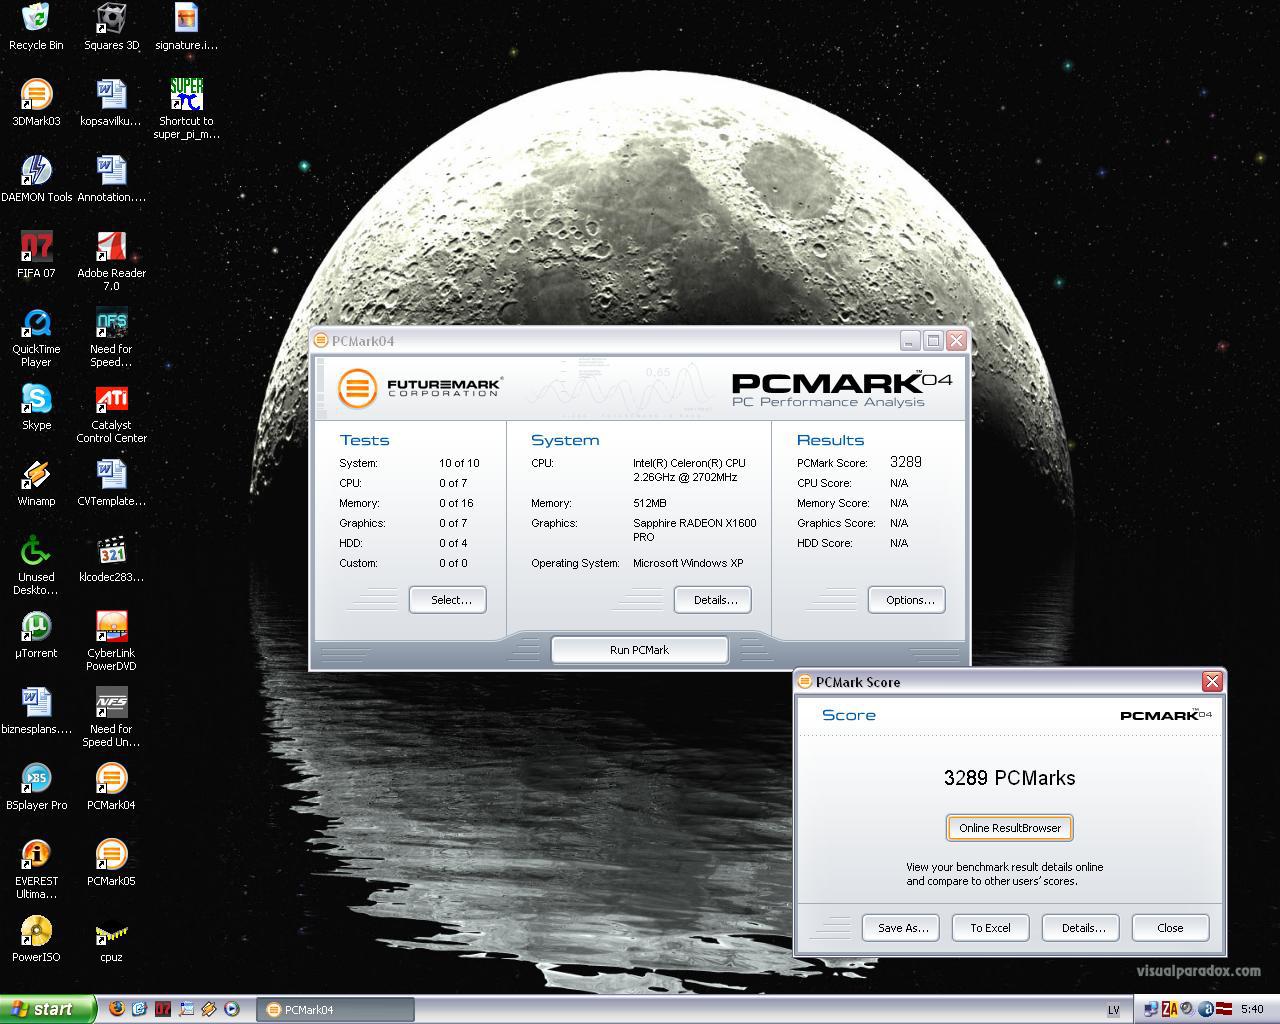Launch Firefox from the quick launch bar

[116, 1009]
